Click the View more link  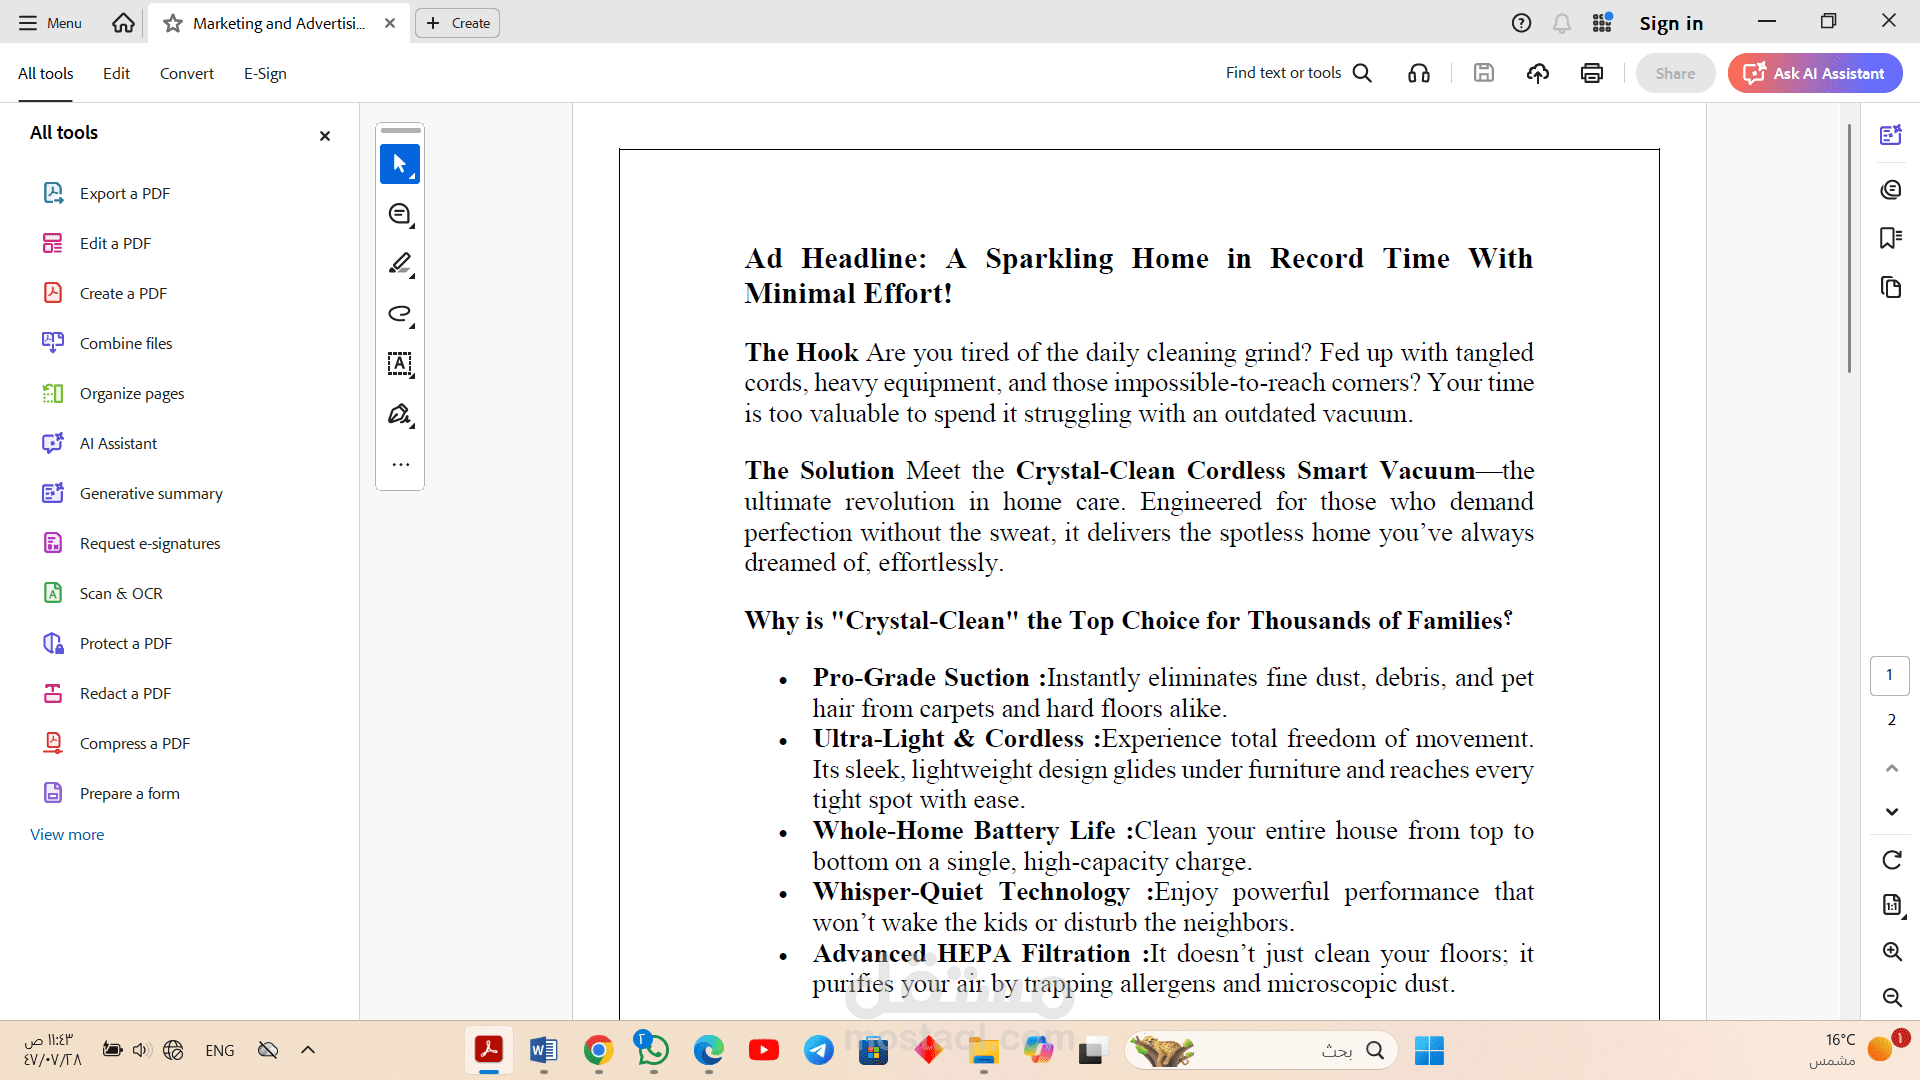pos(67,834)
